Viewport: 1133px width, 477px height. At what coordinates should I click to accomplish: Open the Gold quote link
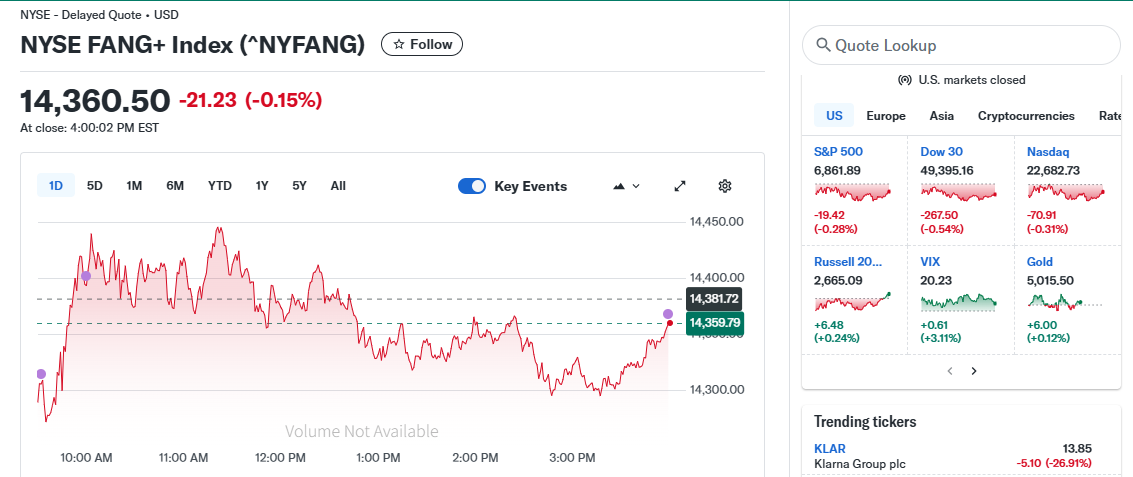point(1039,262)
